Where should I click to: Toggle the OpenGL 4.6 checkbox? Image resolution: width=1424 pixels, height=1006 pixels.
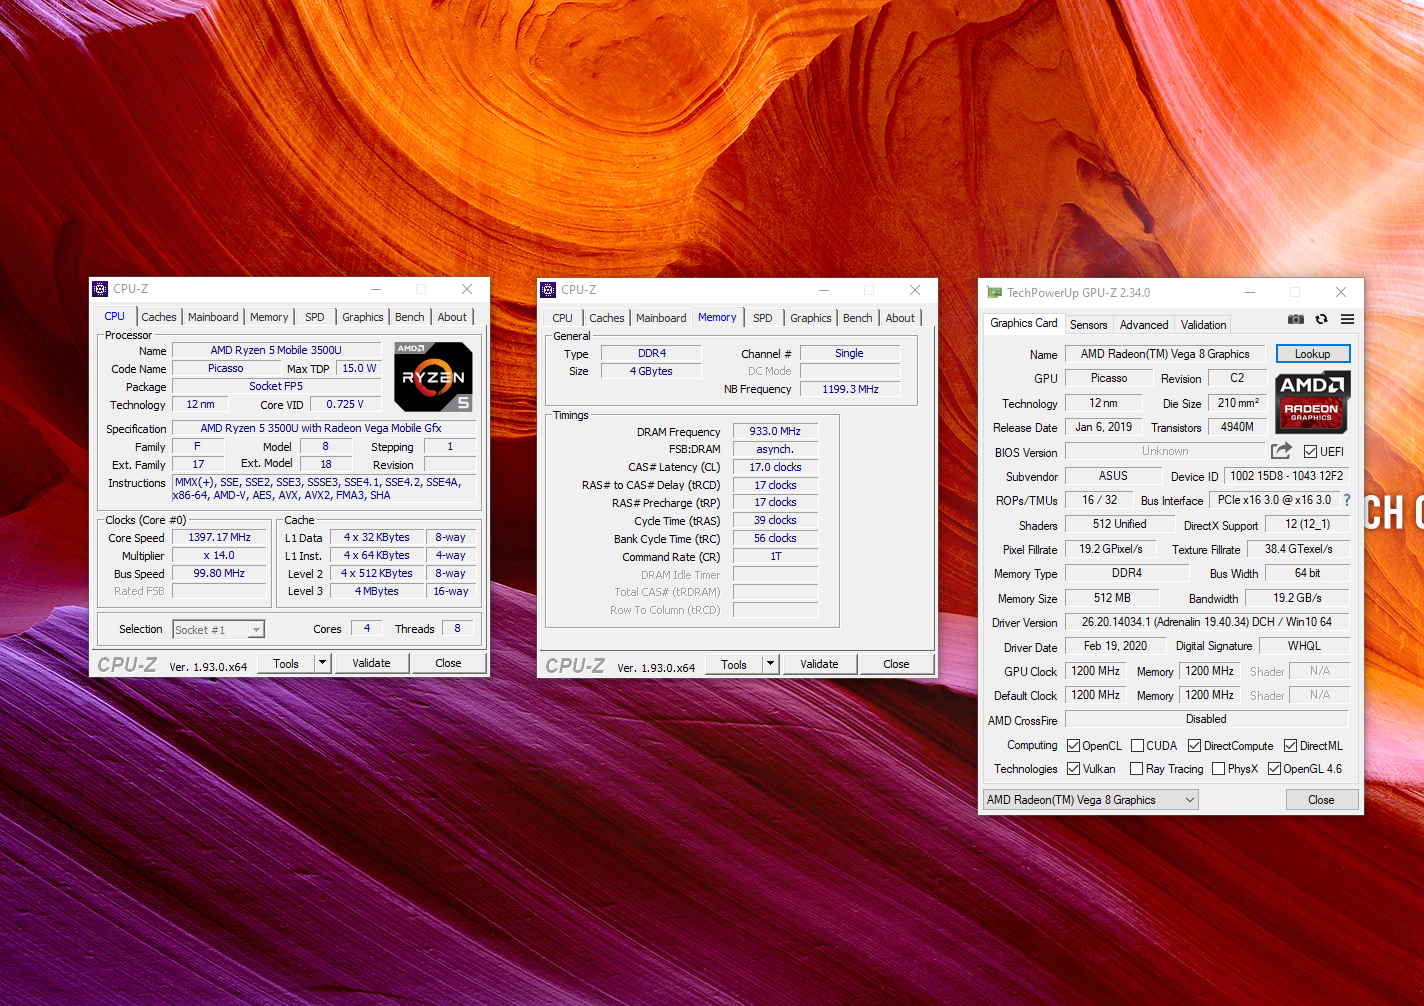[1274, 769]
